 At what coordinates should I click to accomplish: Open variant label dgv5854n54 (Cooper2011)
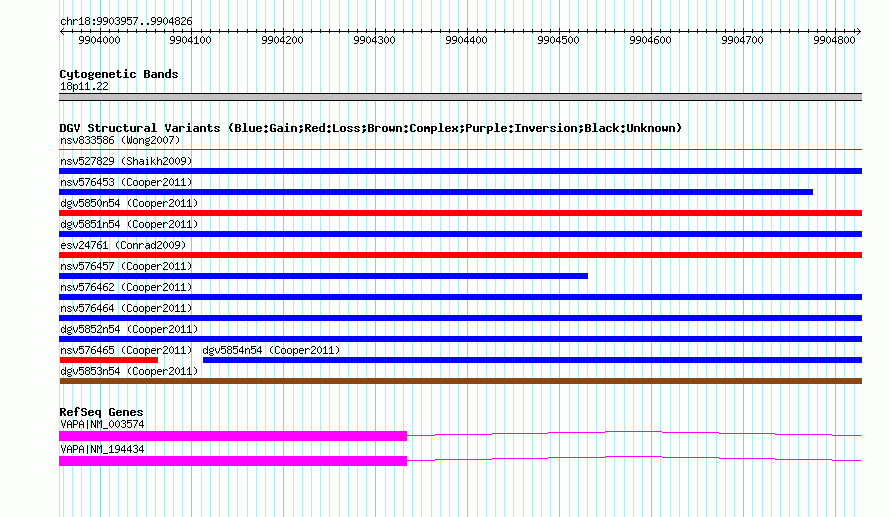tap(271, 350)
